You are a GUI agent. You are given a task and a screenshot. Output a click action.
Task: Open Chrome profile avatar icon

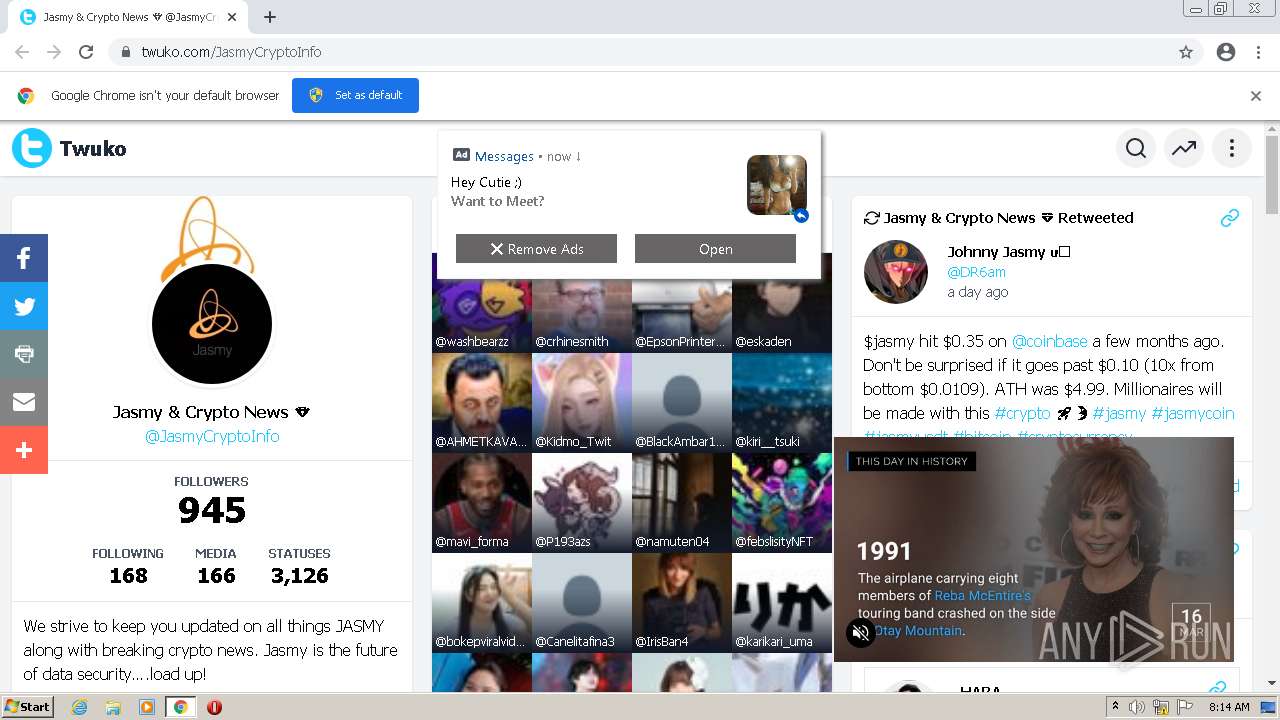point(1226,52)
